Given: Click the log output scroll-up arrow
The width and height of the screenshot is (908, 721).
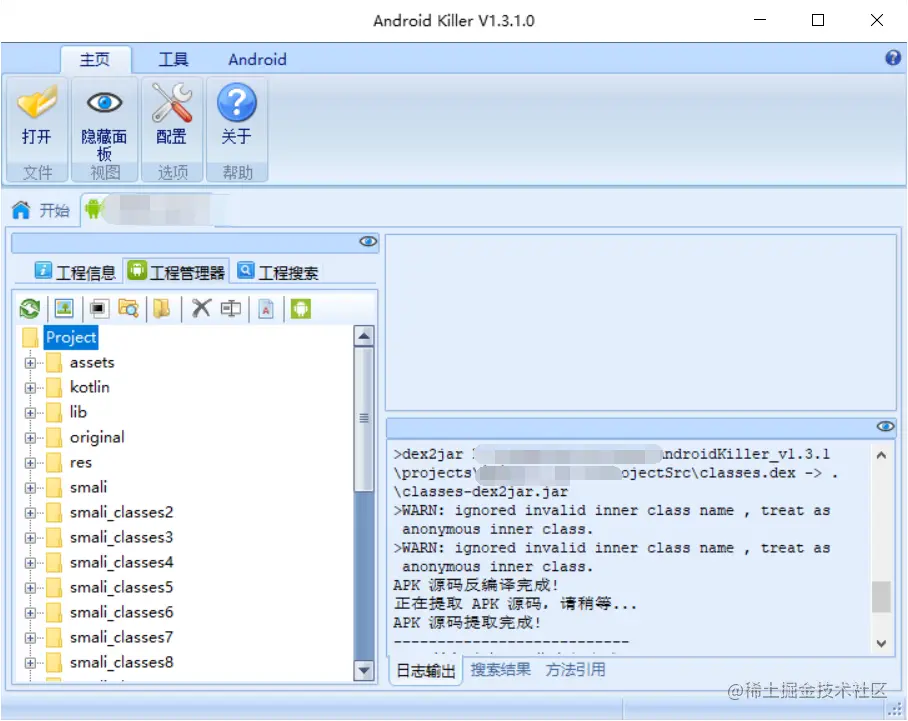Looking at the screenshot, I should point(881,455).
